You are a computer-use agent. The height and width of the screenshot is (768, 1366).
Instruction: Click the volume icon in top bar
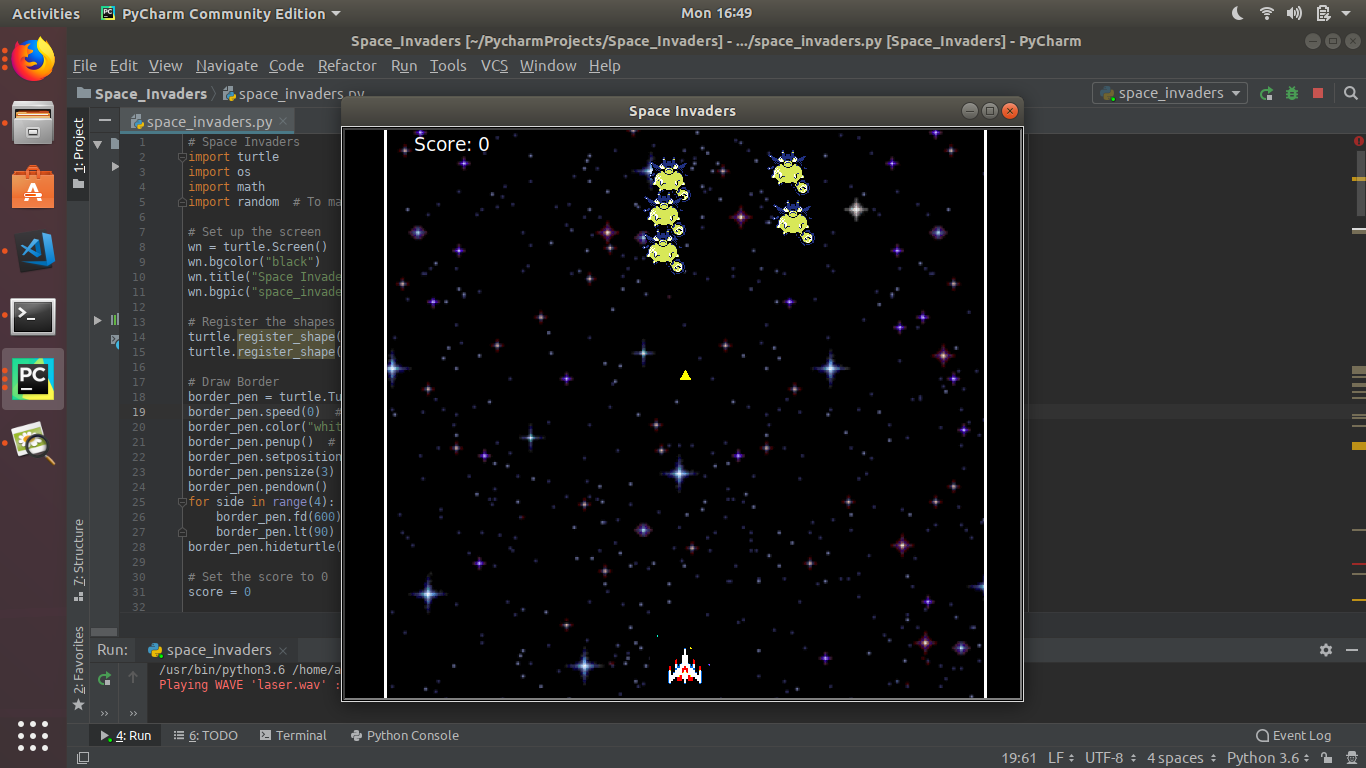click(1295, 13)
